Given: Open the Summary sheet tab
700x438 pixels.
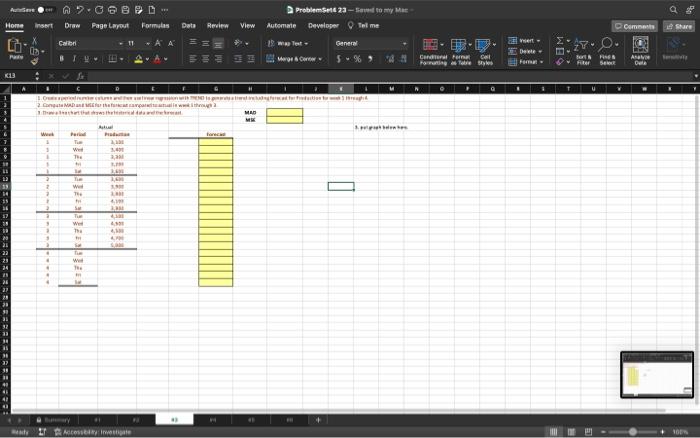Looking at the screenshot, I should point(54,420).
